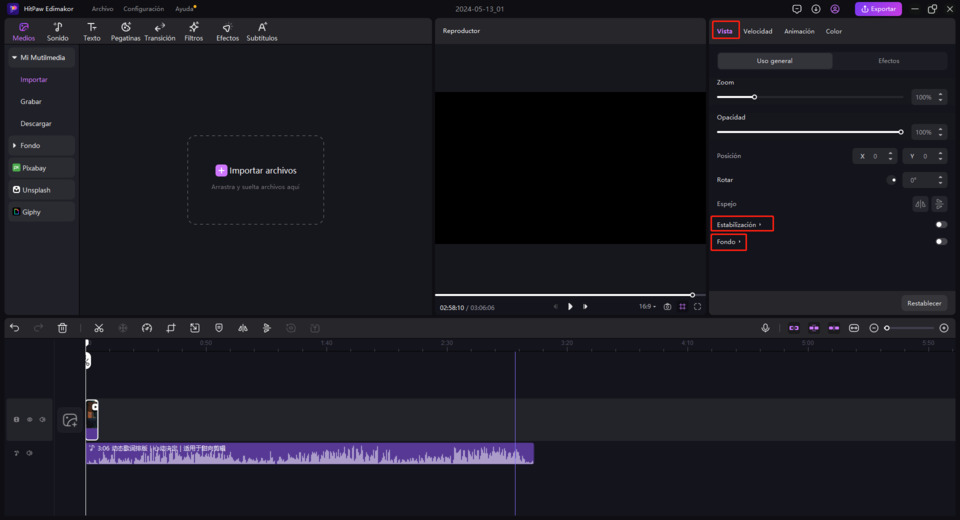This screenshot has height=520, width=960.
Task: Flip vertically with the Espejo icon
Action: (x=939, y=204)
